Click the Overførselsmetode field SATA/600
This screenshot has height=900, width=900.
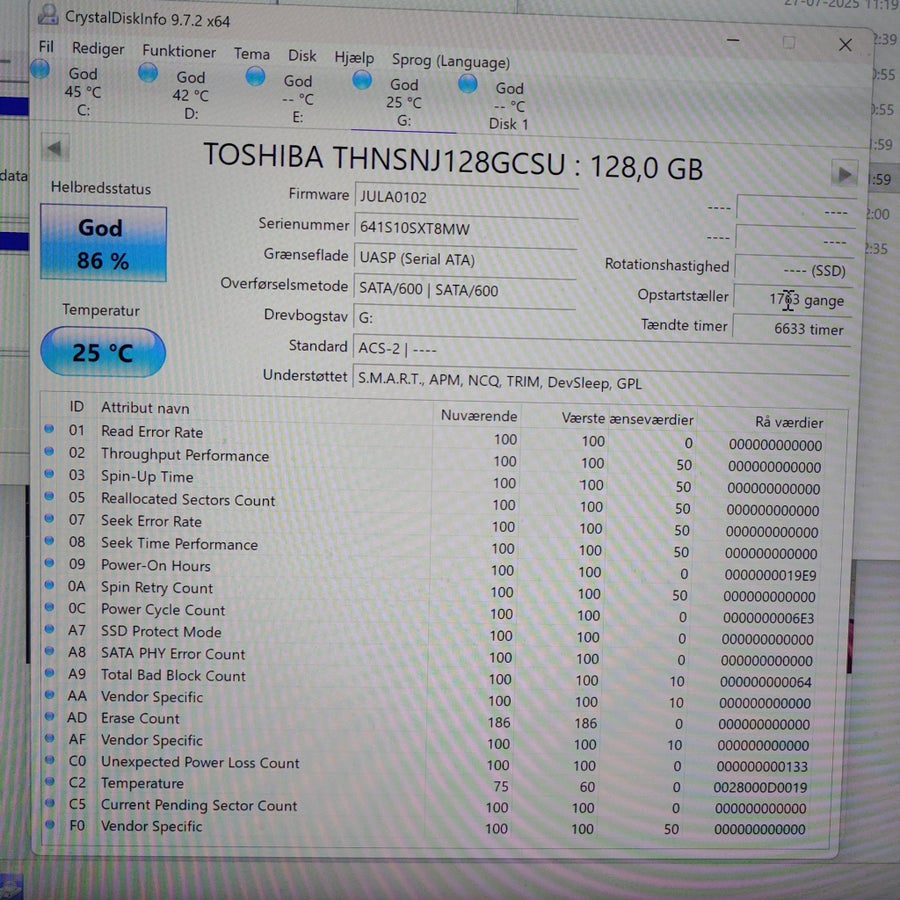(465, 290)
